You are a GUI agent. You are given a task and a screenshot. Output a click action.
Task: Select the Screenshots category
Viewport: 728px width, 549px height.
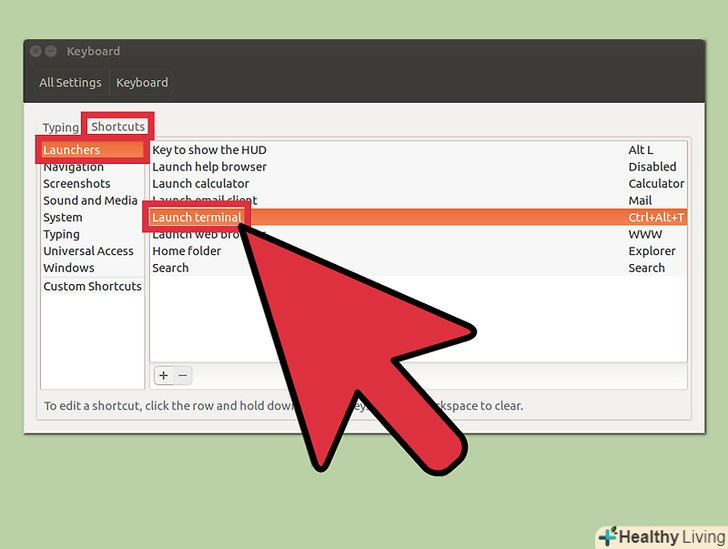(x=92, y=183)
